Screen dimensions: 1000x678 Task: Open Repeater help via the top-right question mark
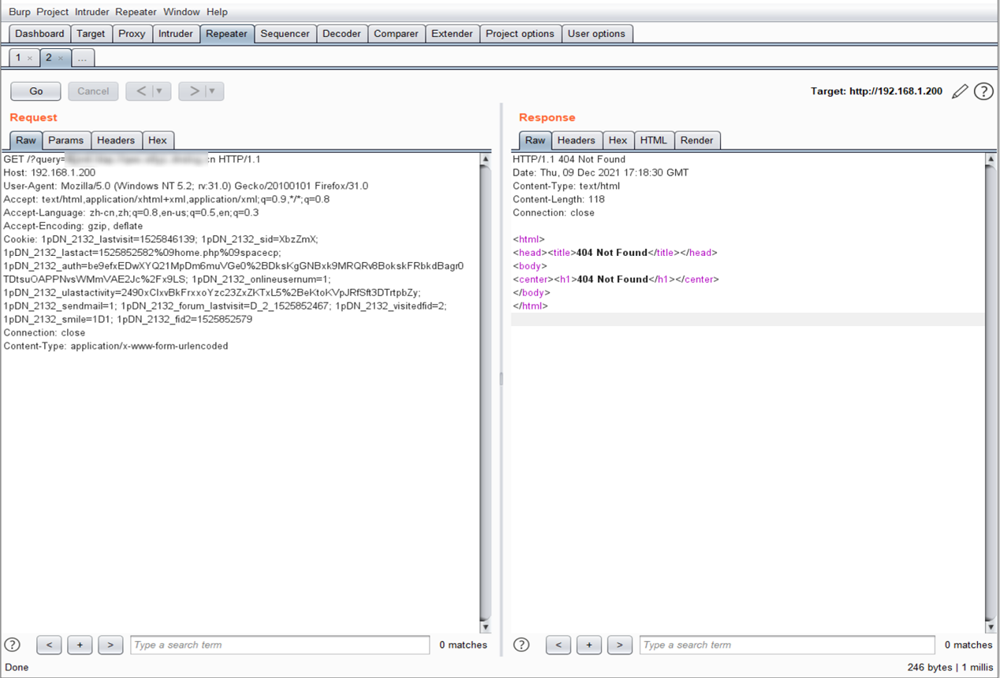point(983,92)
